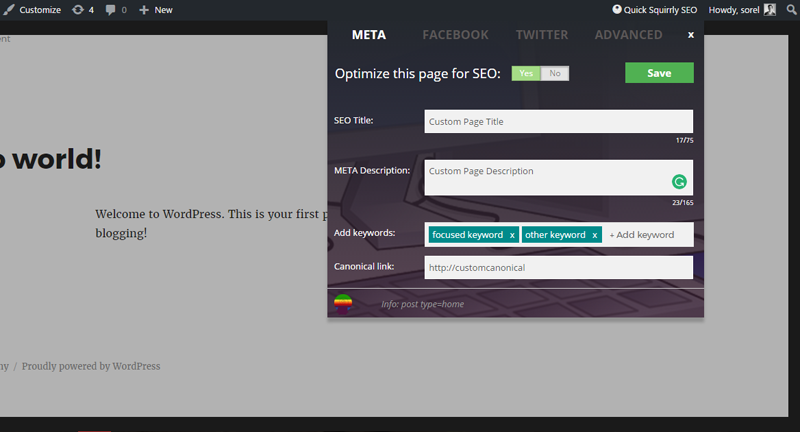Open the Quick Squirrly SEO menu
The image size is (800, 432).
coord(655,10)
